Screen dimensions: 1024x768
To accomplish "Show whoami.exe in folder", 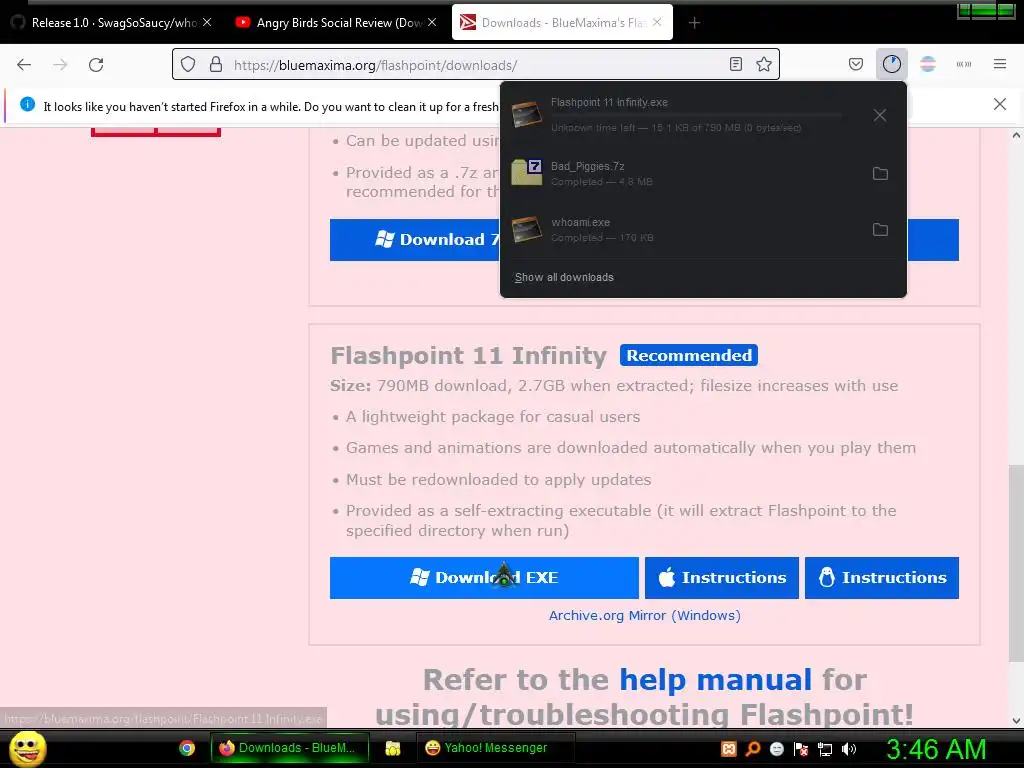I will click(880, 230).
